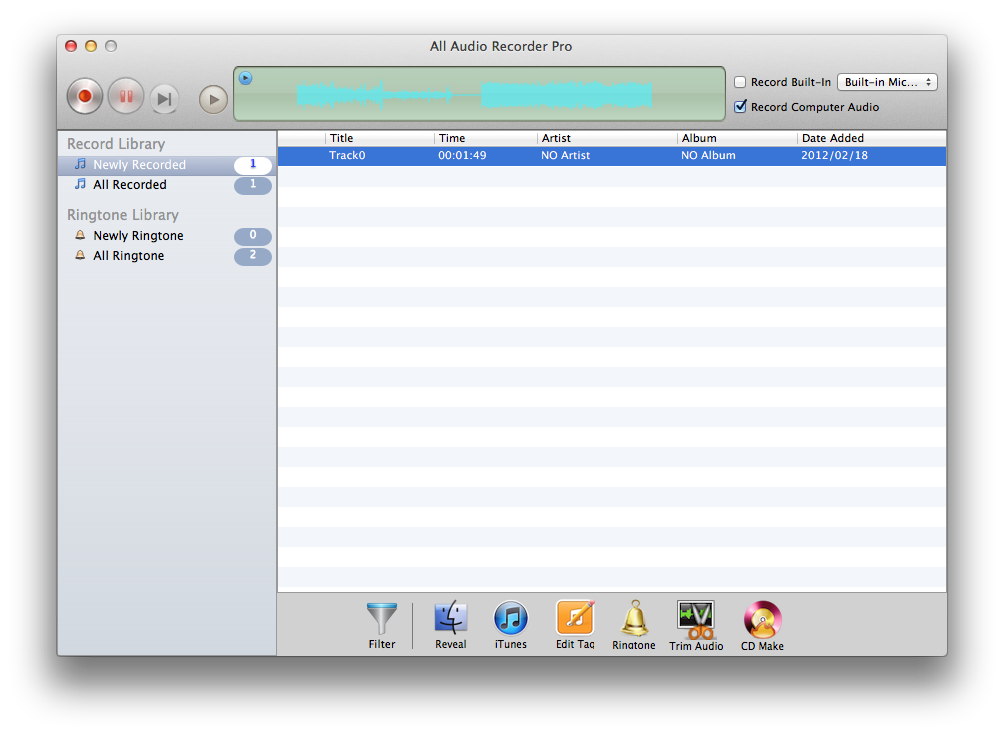1004x735 pixels.
Task: Reveal the file in Finder with Reveal icon
Action: [451, 626]
